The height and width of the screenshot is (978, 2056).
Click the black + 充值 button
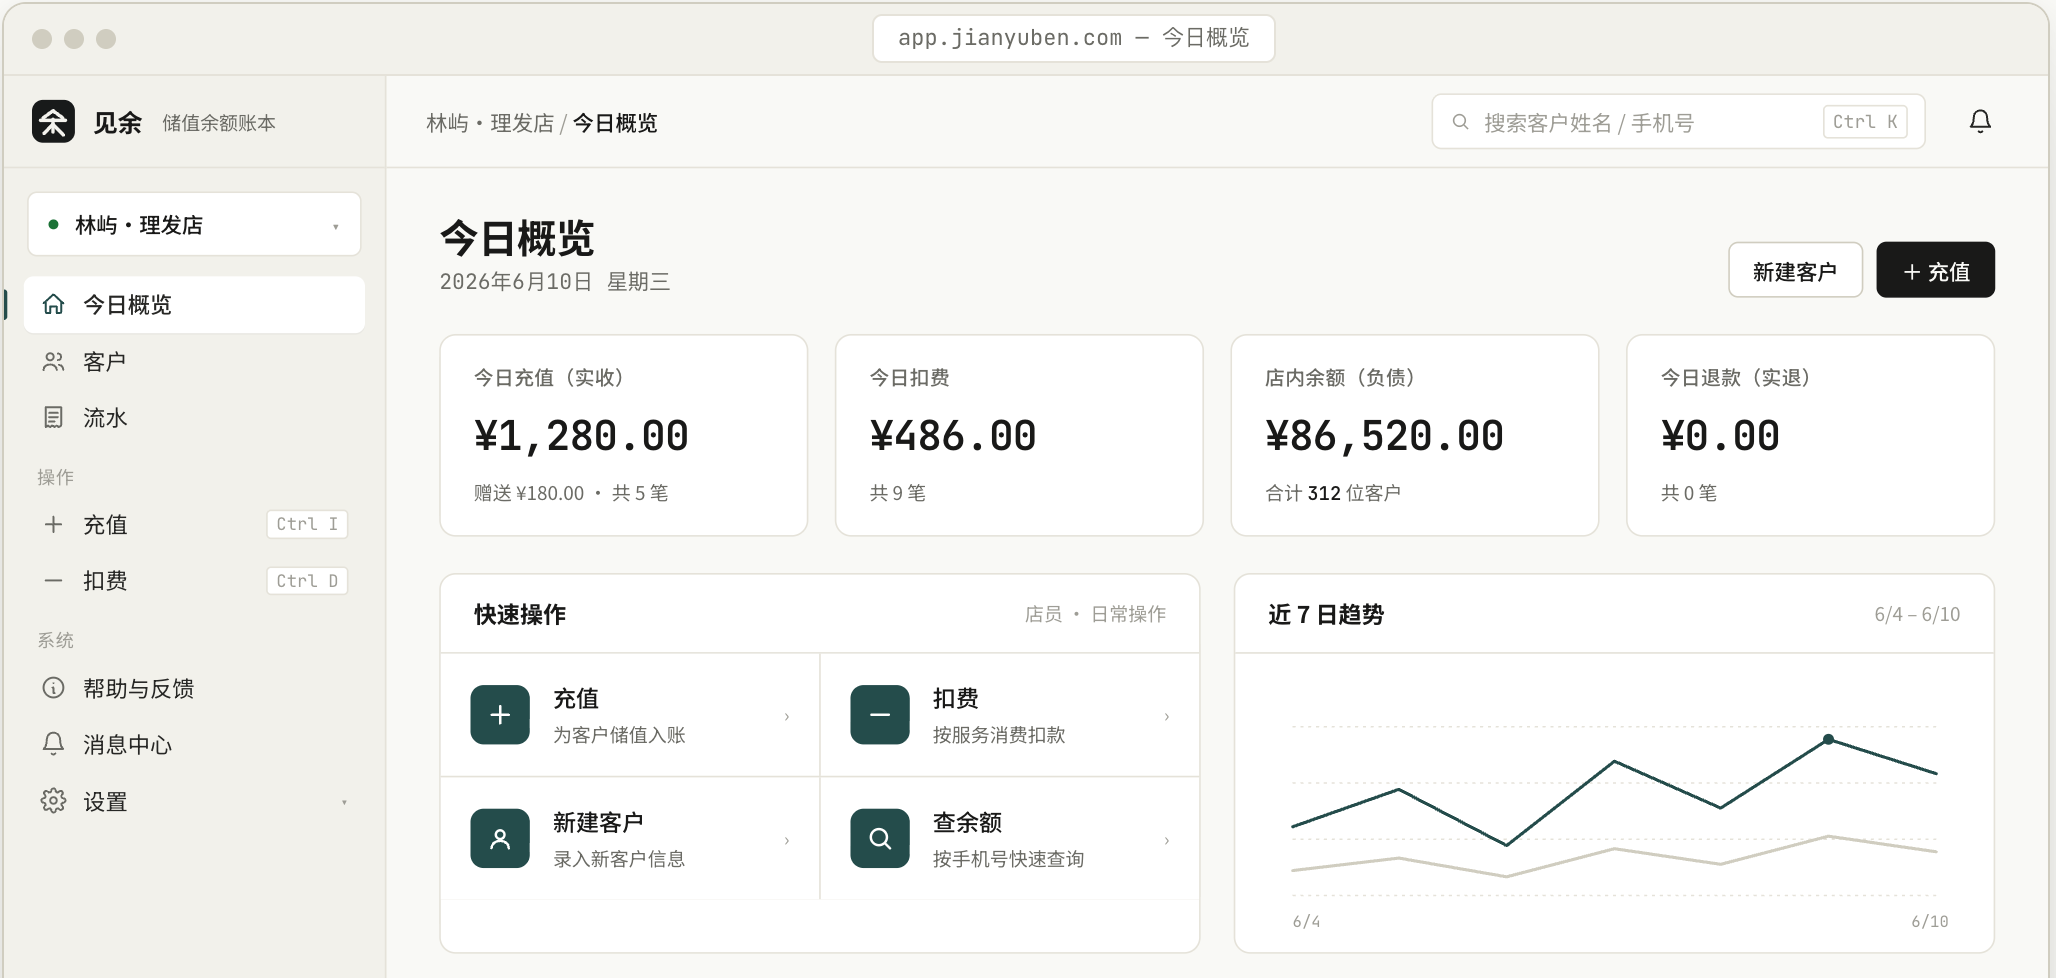coord(1935,270)
